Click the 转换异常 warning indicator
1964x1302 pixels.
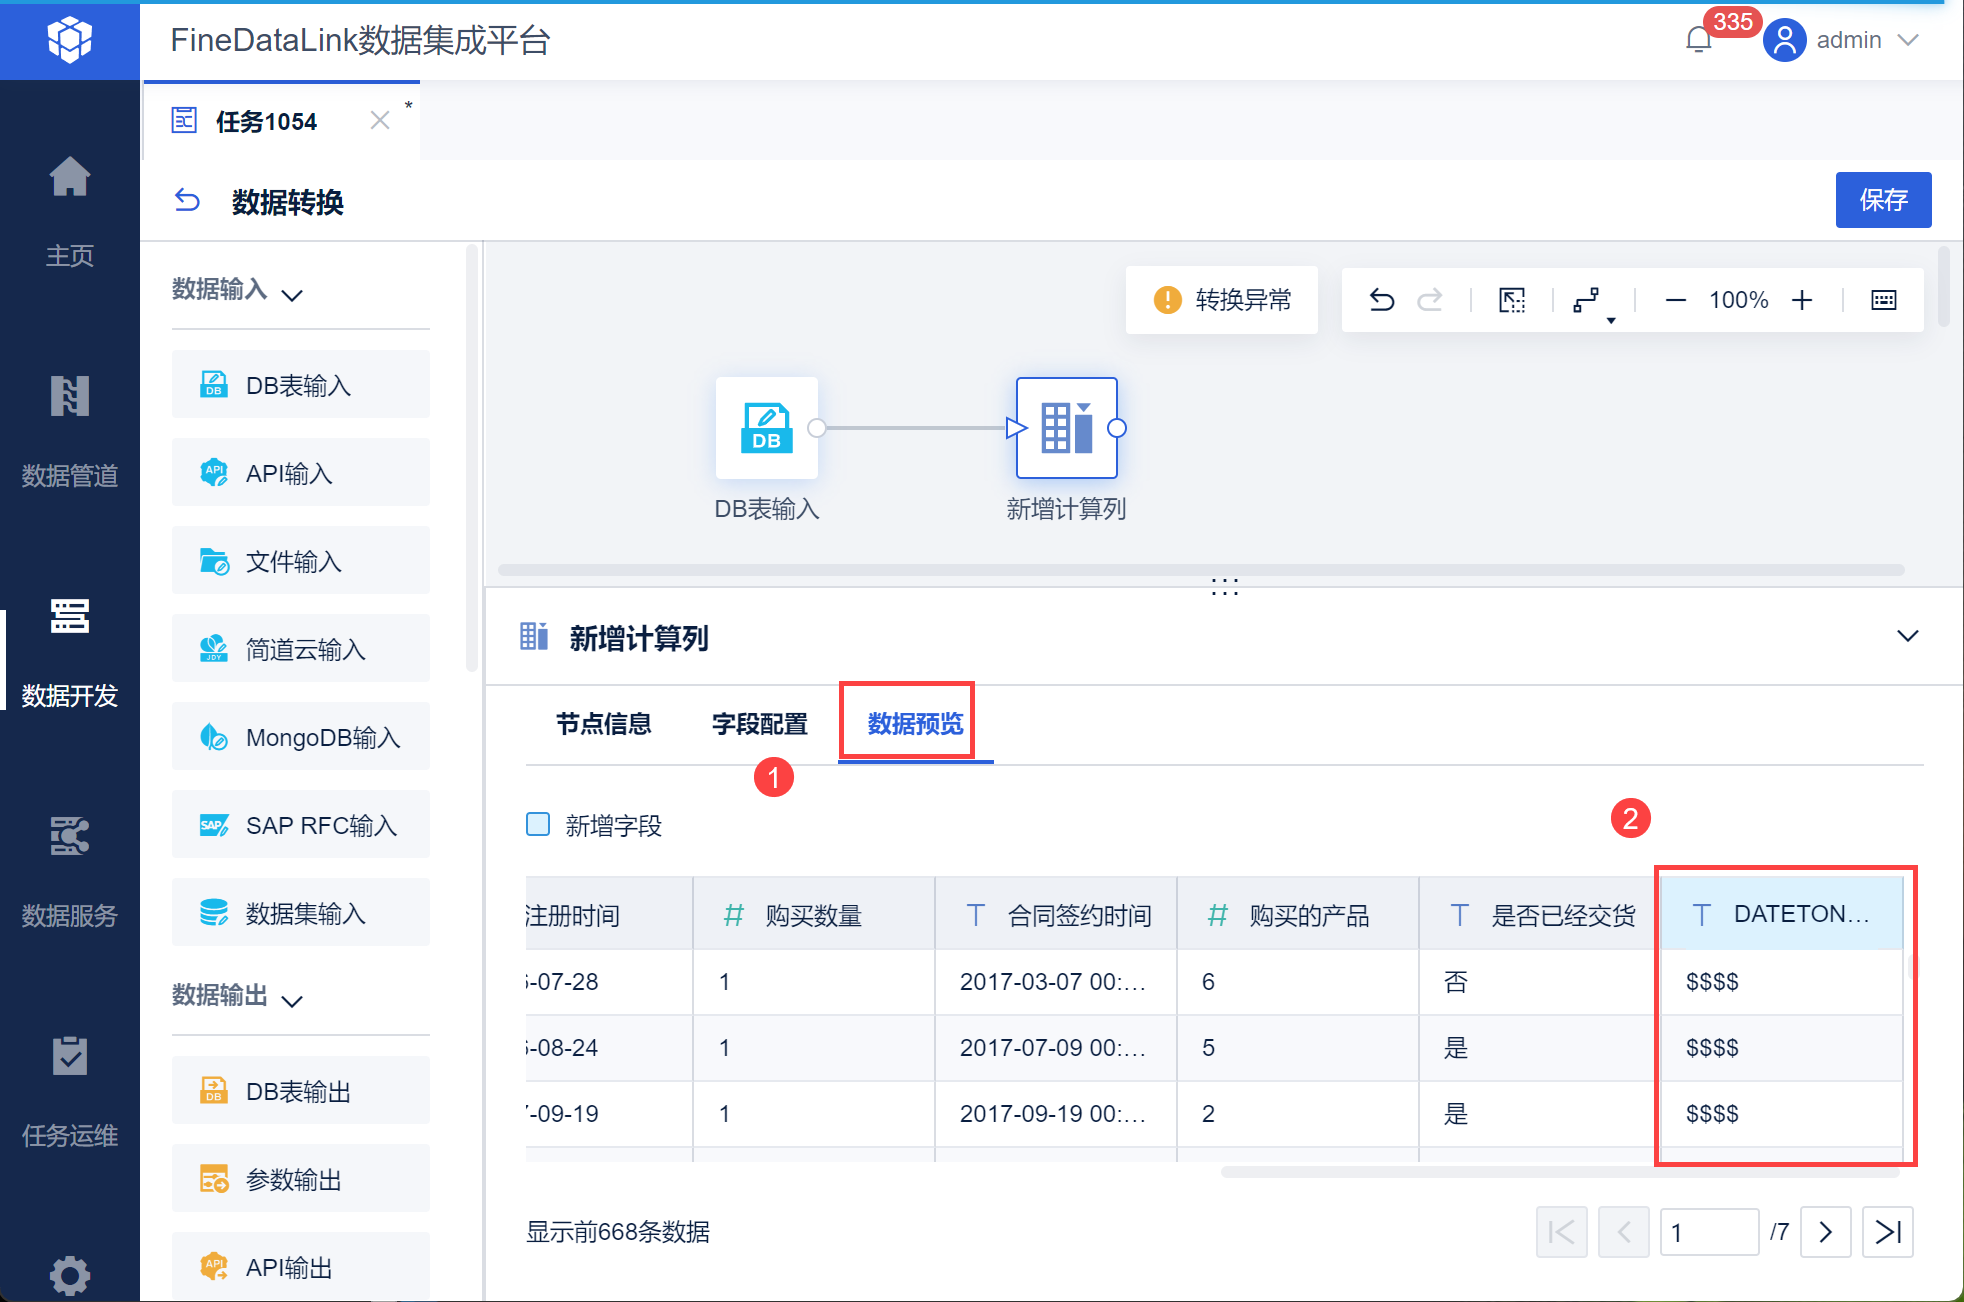(1222, 300)
